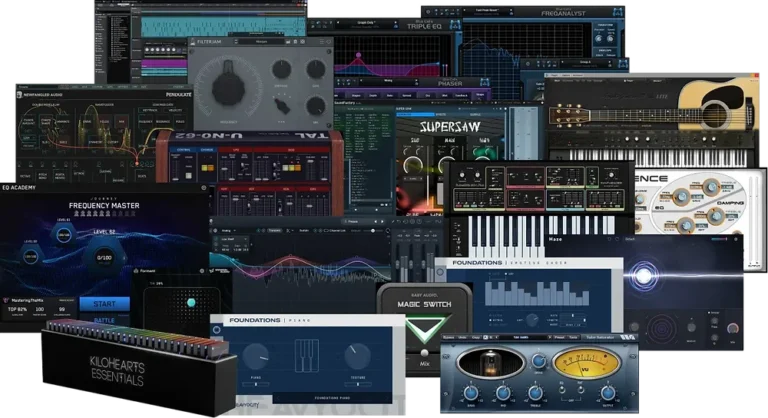Click Filterjam settings gear icon
The width and height of the screenshot is (768, 418).
point(303,42)
